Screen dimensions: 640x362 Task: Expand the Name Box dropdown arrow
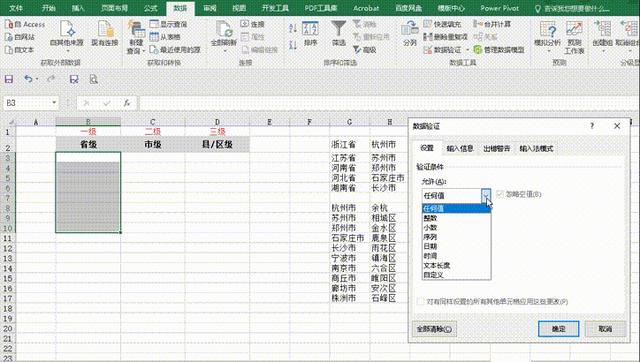pos(54,103)
